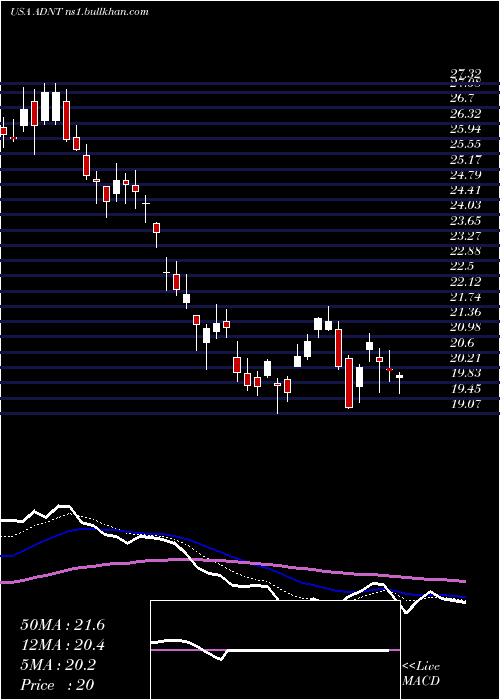The width and height of the screenshot is (500, 700).
Task: Click the 20.6 price label
Action: point(464,343)
